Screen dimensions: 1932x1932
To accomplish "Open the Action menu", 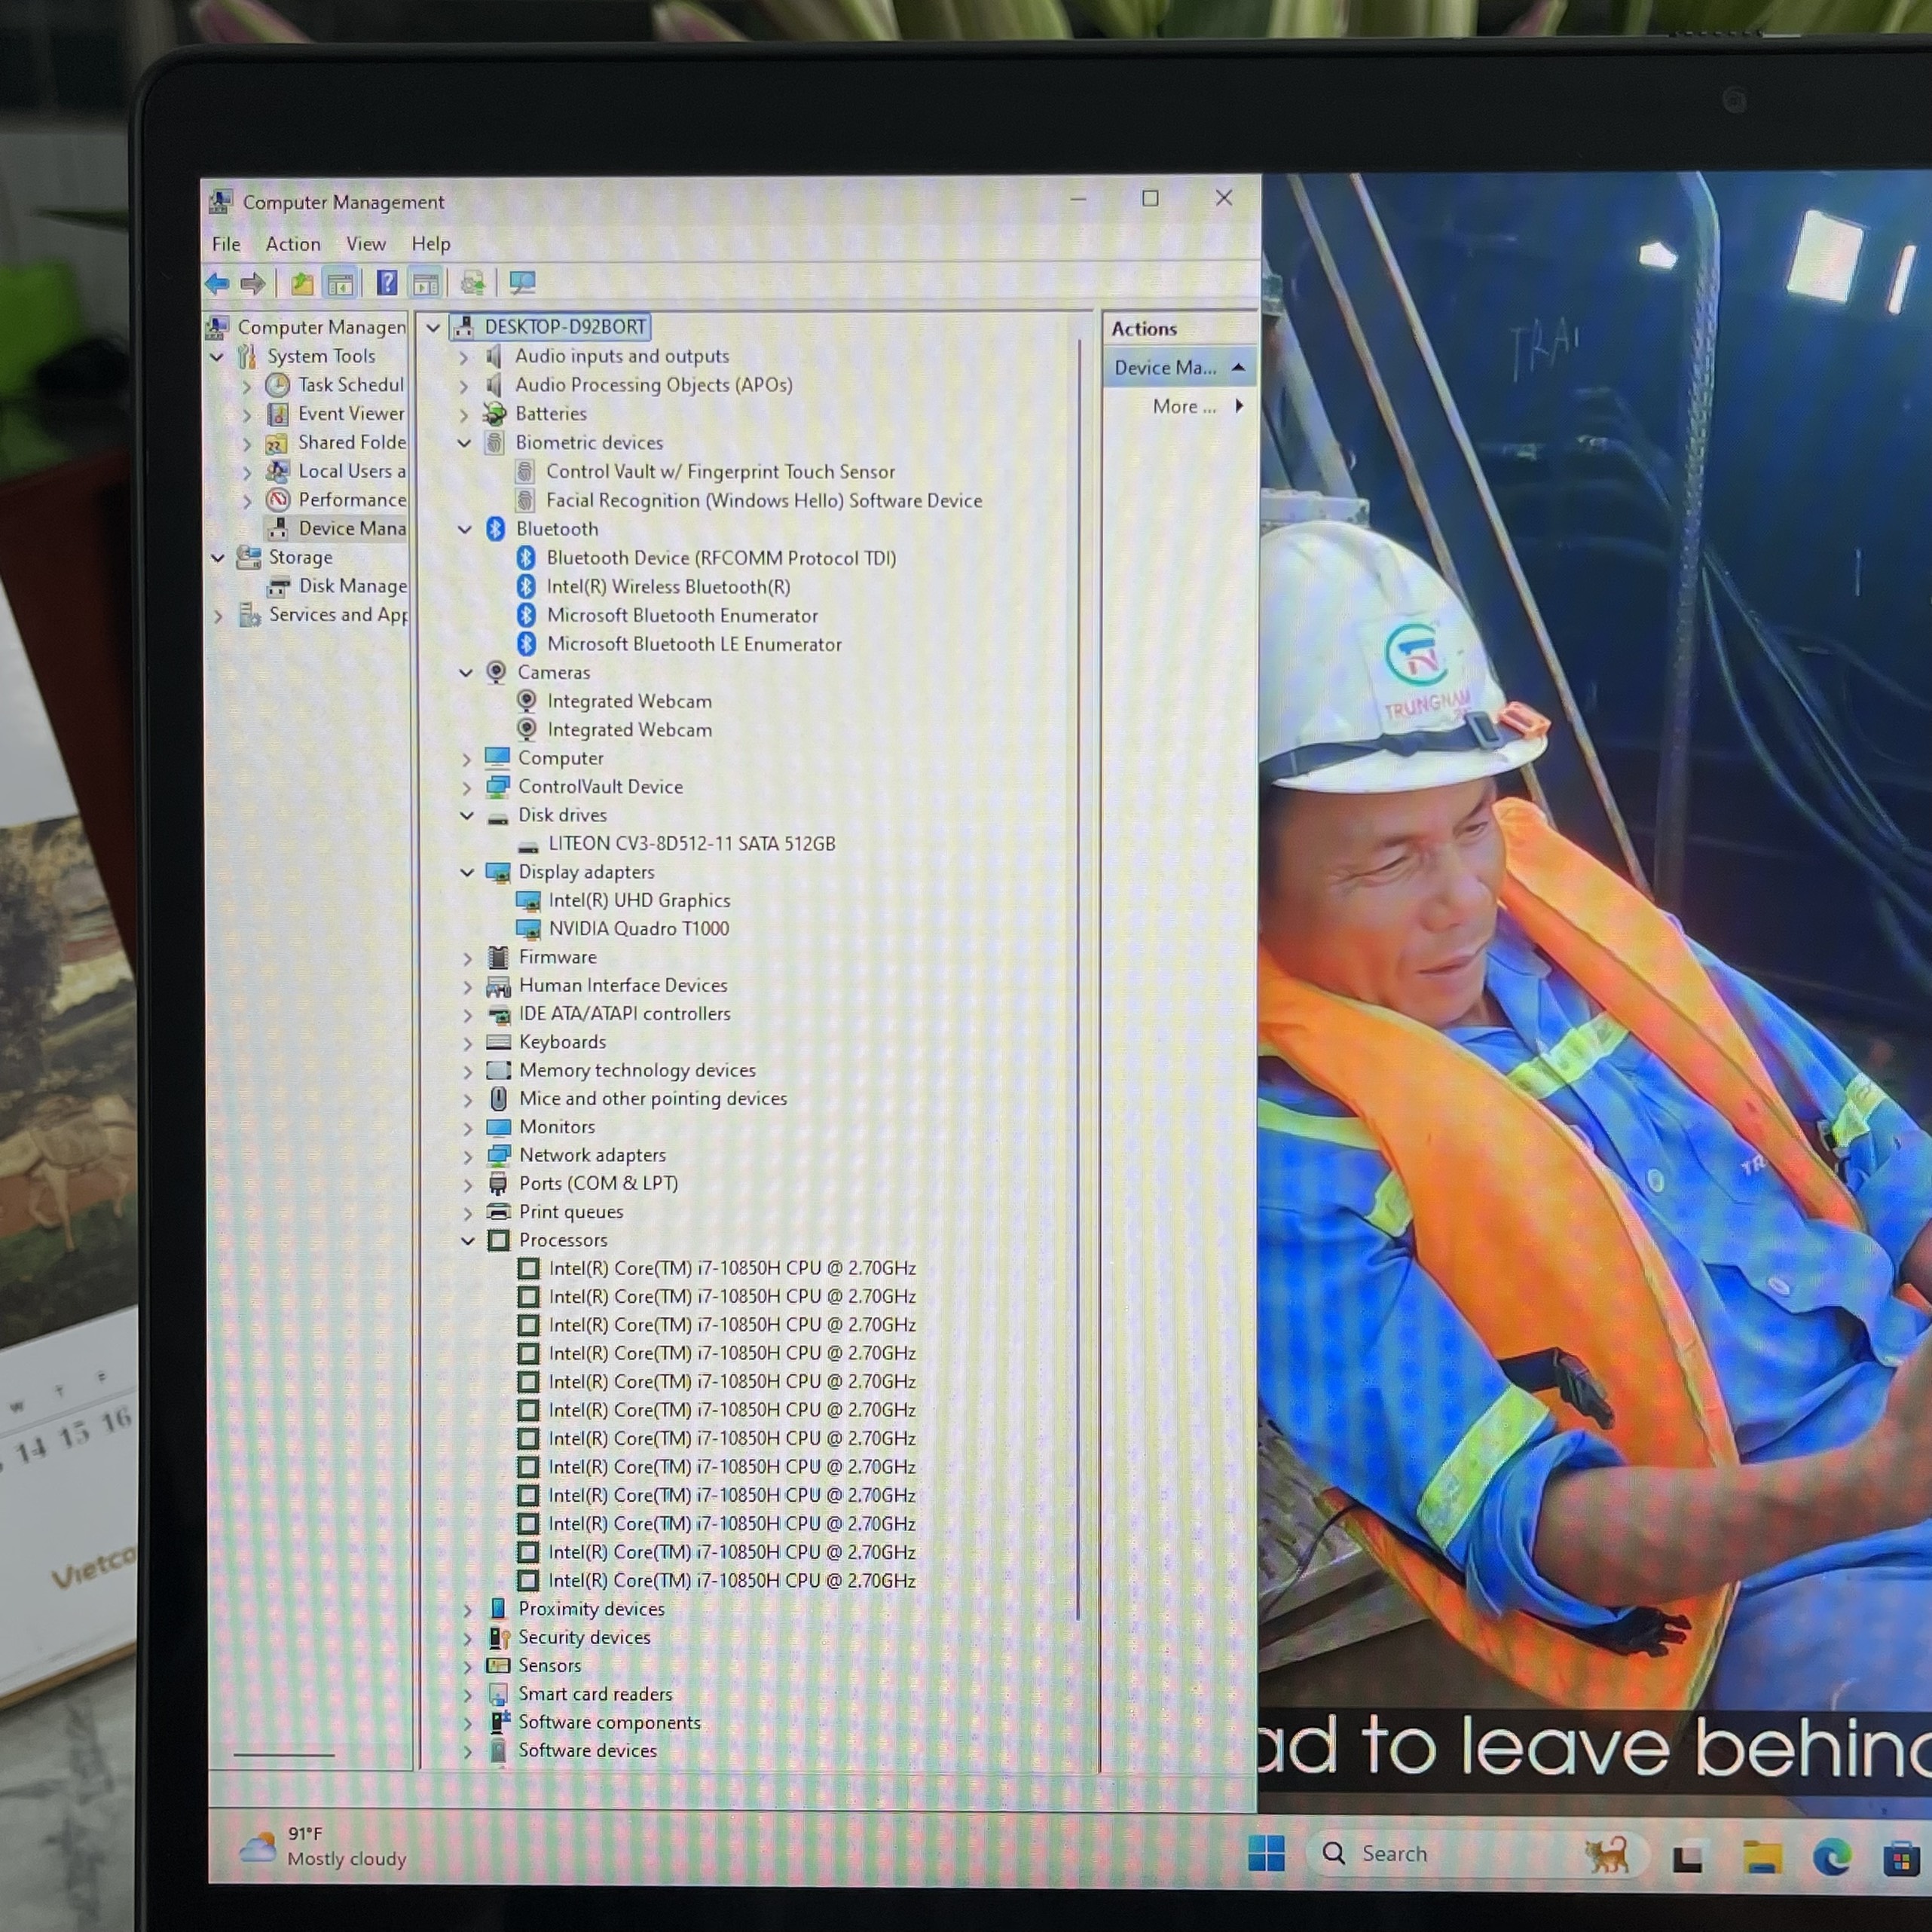I will click(293, 244).
